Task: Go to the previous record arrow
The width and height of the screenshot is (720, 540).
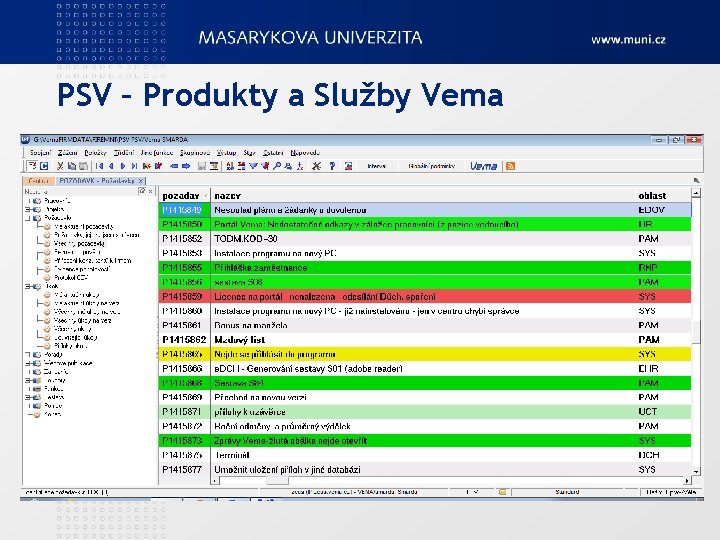Action: [111, 166]
